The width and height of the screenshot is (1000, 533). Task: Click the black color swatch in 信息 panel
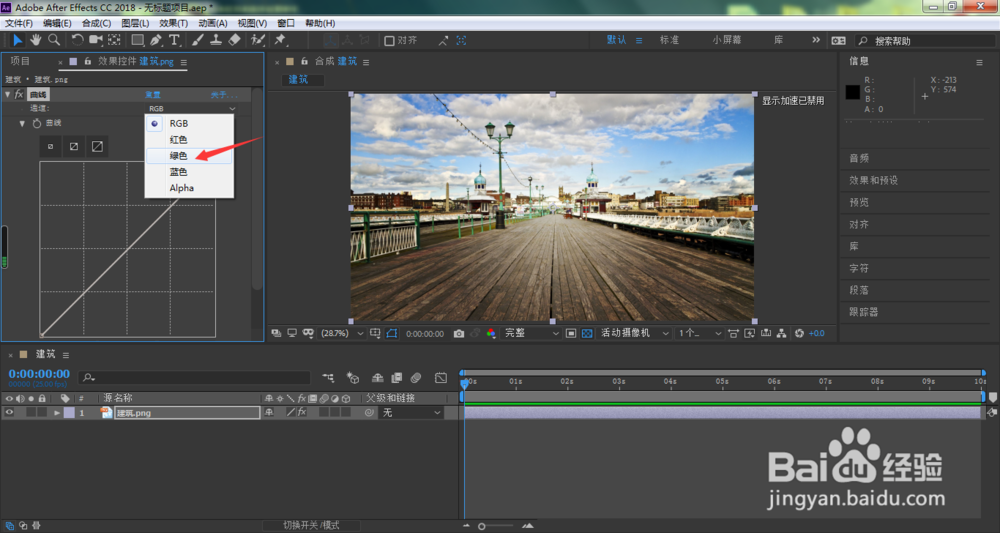[x=853, y=92]
